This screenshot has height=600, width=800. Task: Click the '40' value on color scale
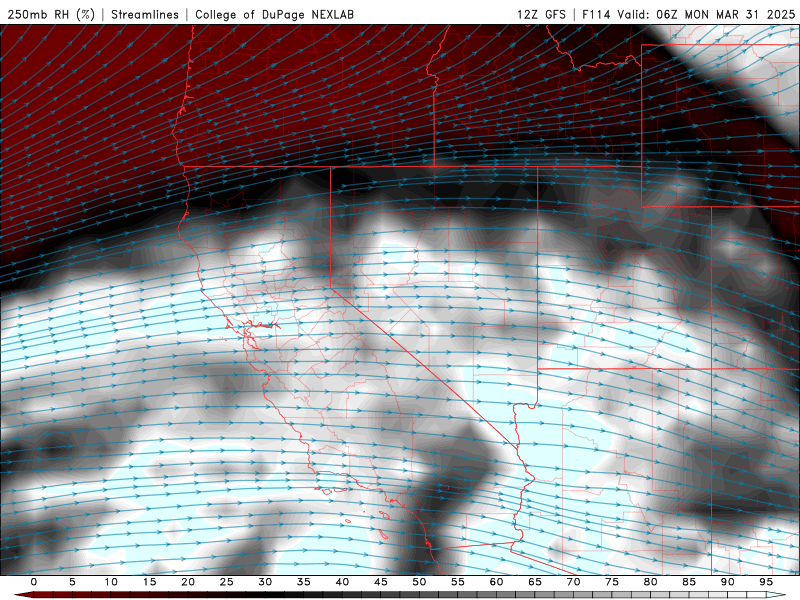[342, 582]
